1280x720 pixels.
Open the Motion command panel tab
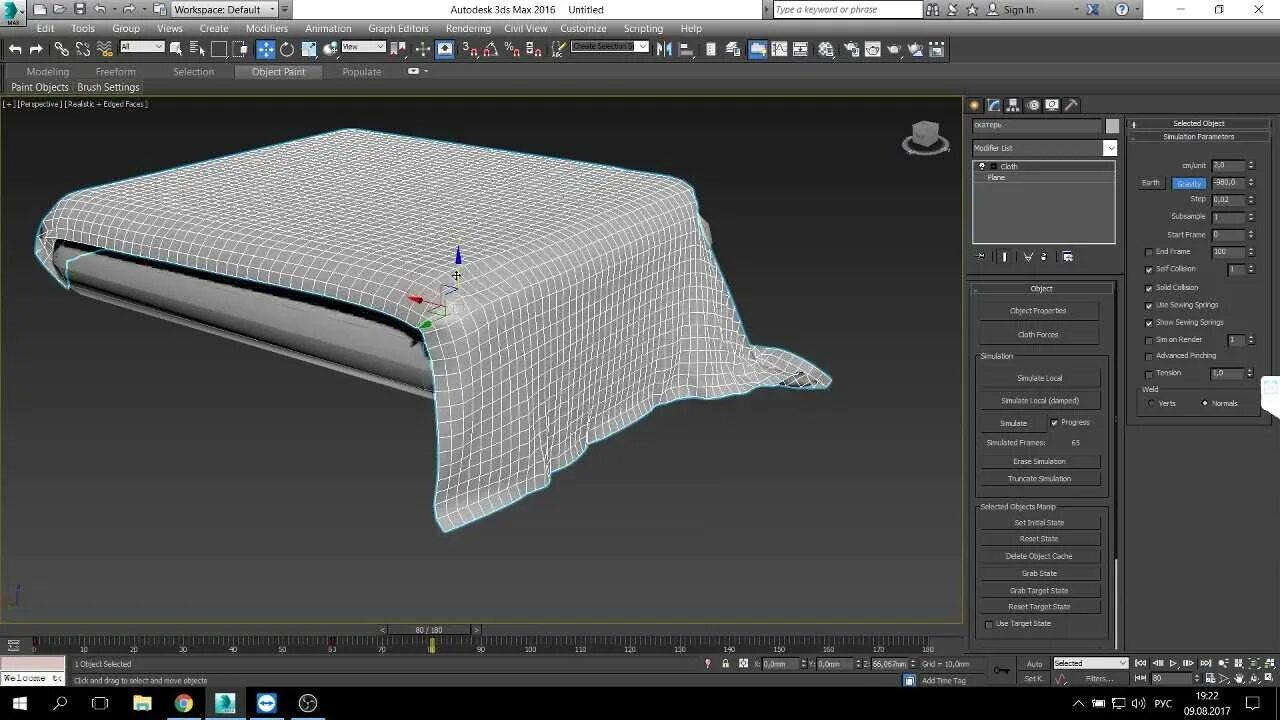click(1033, 105)
